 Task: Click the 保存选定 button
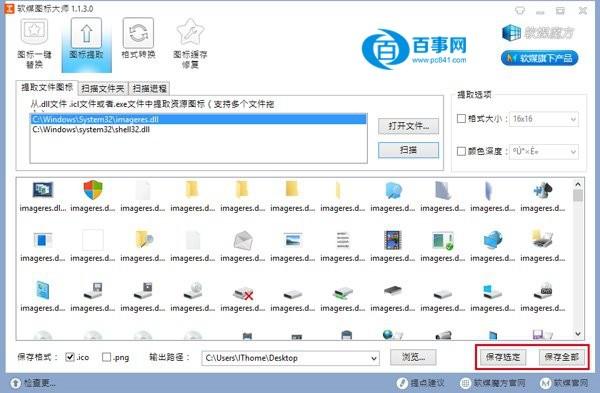[503, 357]
